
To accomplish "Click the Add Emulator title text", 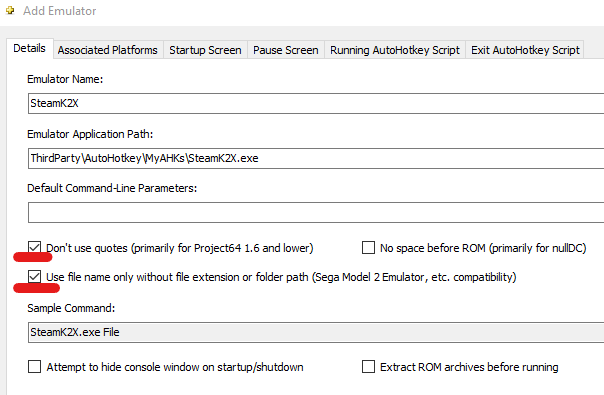I will pos(60,11).
